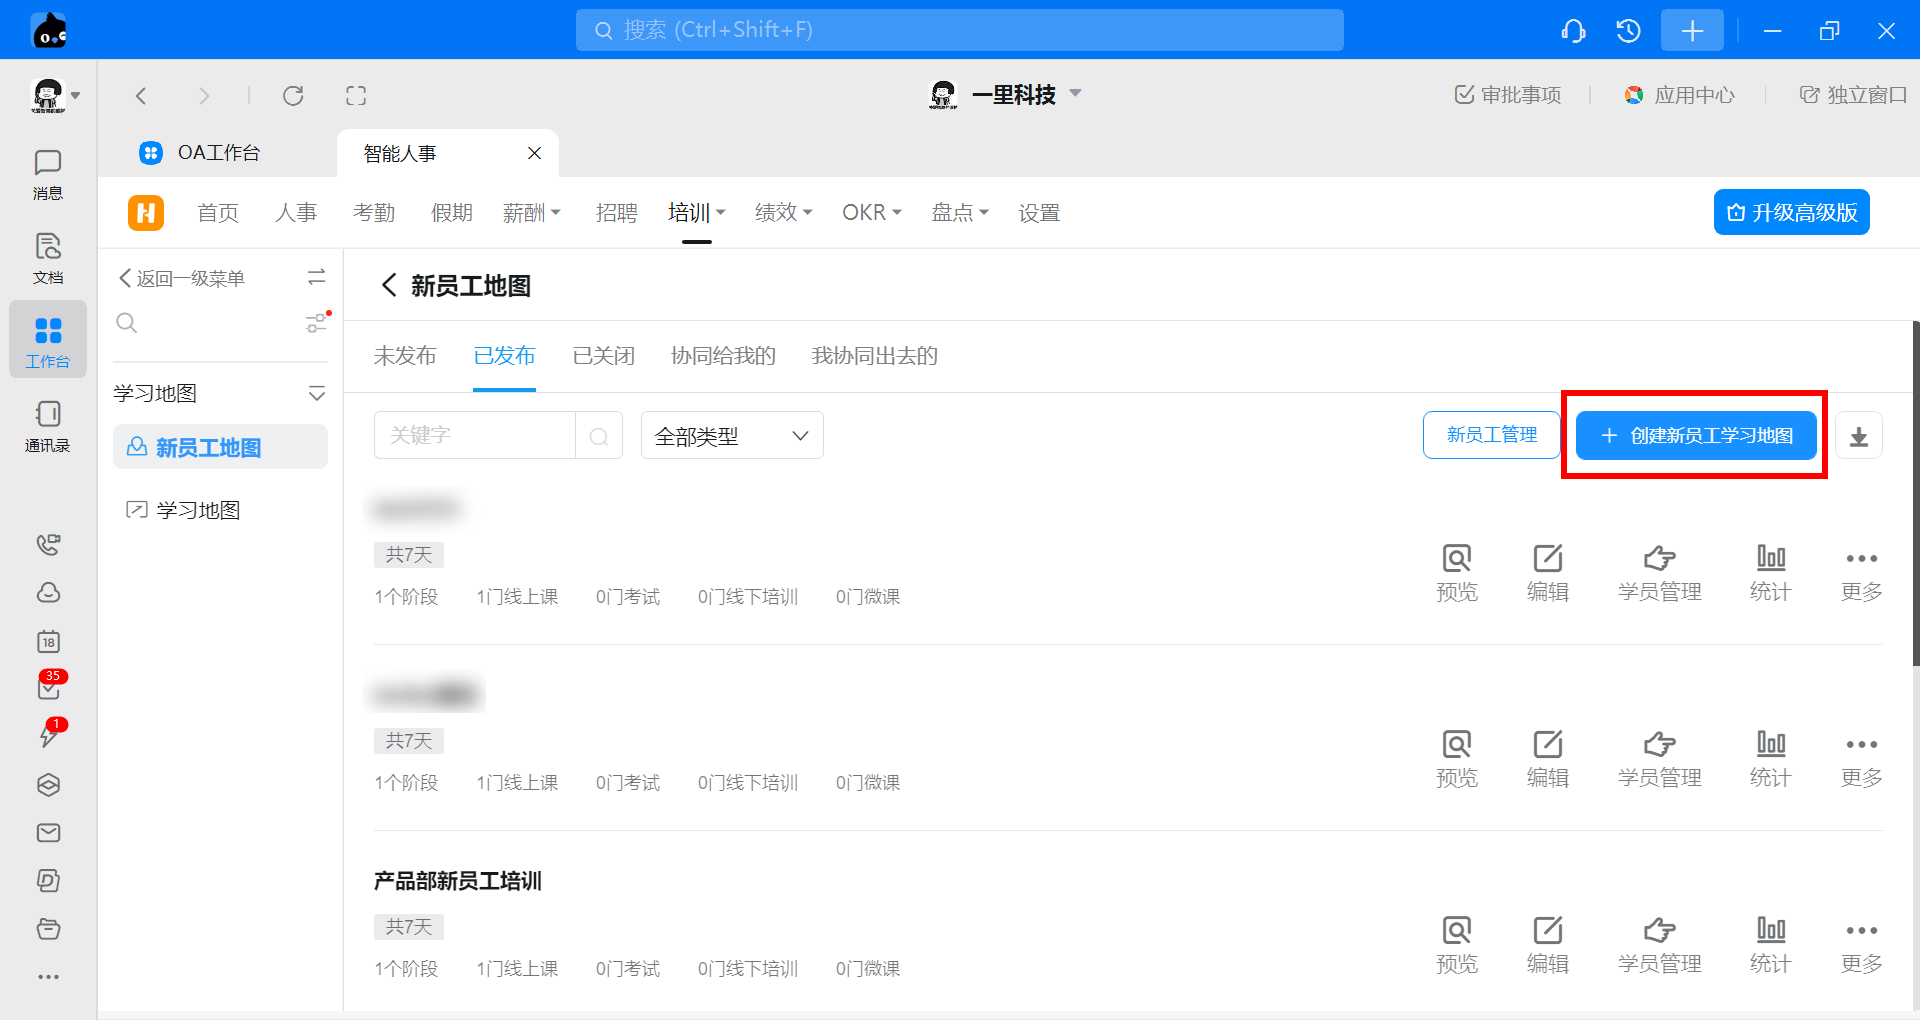The height and width of the screenshot is (1020, 1920).
Task: Open the Documents icon in sidebar
Action: click(47, 258)
